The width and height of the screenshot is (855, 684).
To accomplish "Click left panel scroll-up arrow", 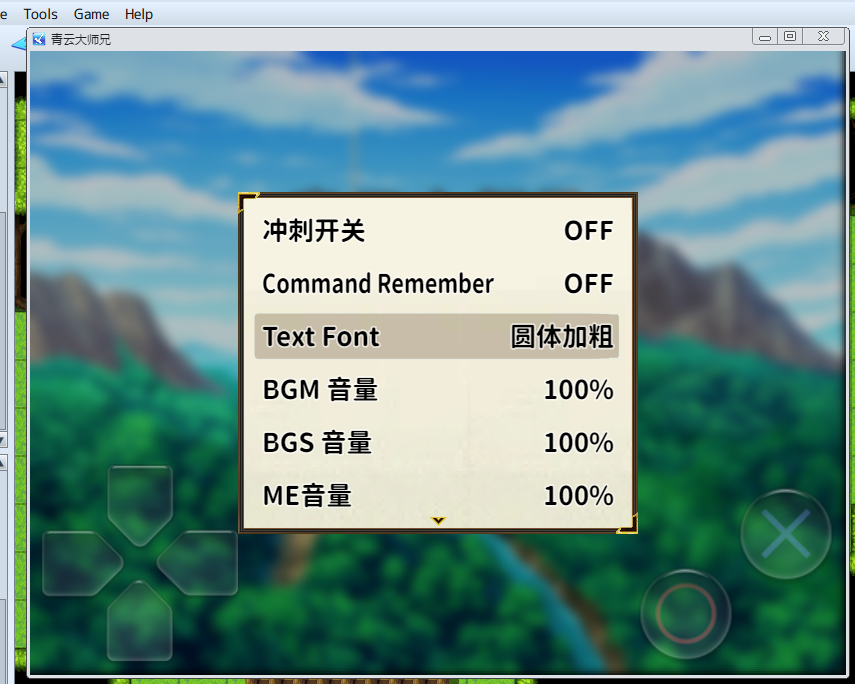I will pyautogui.click(x=3, y=81).
